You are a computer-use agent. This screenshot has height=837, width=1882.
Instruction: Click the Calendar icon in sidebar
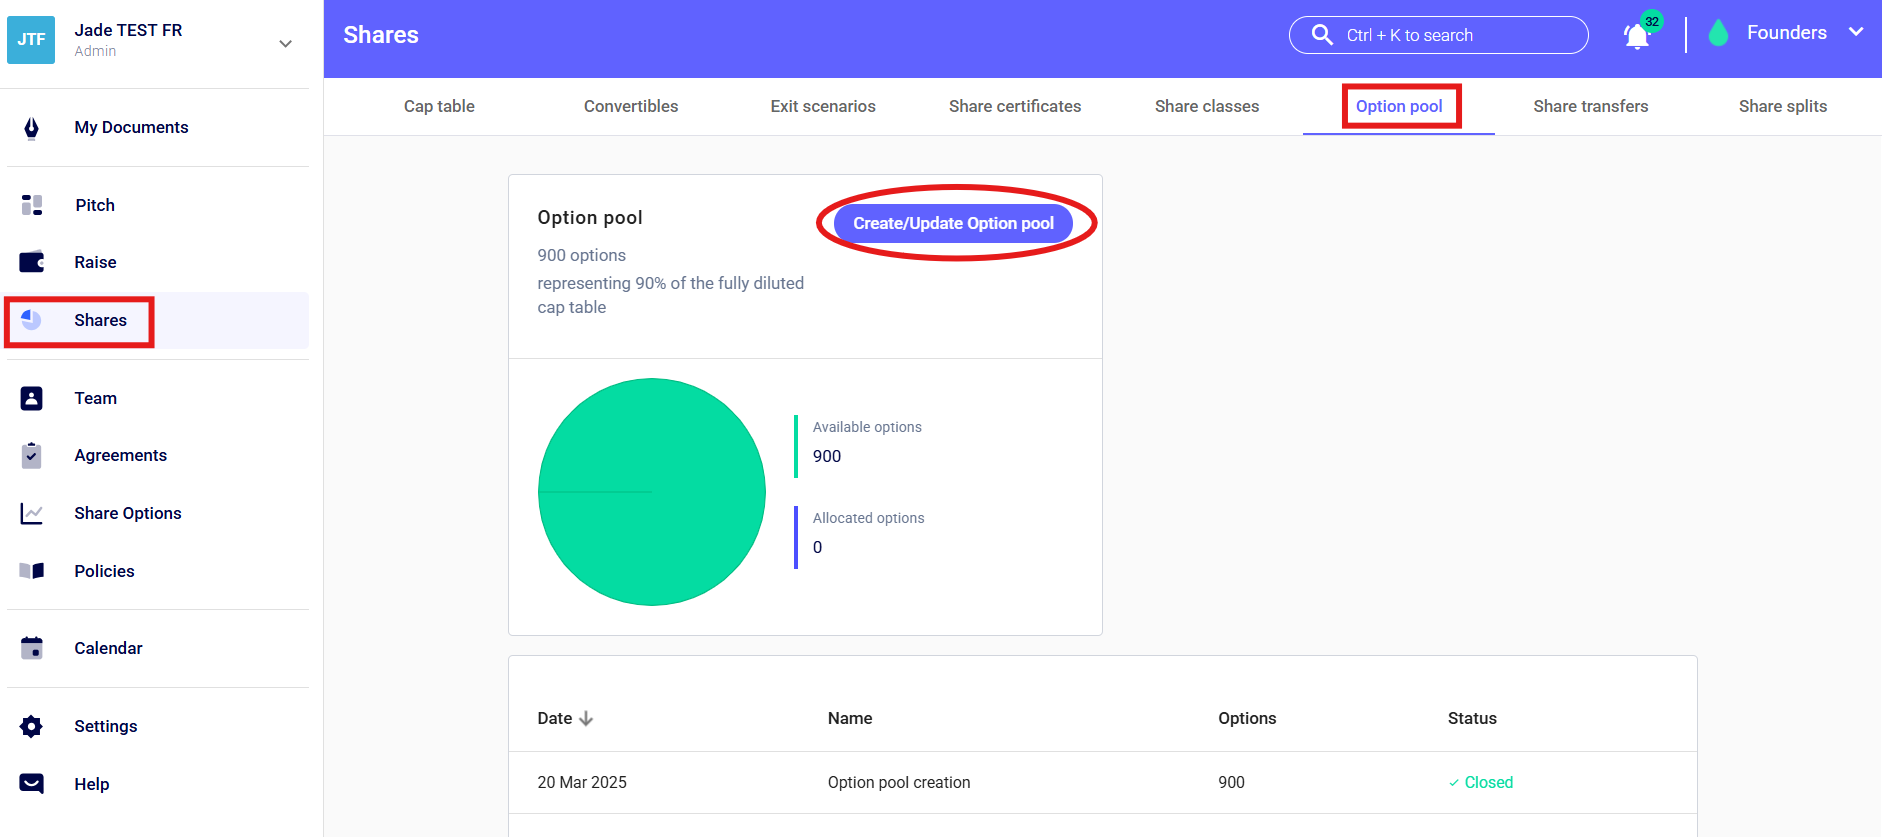point(32,648)
